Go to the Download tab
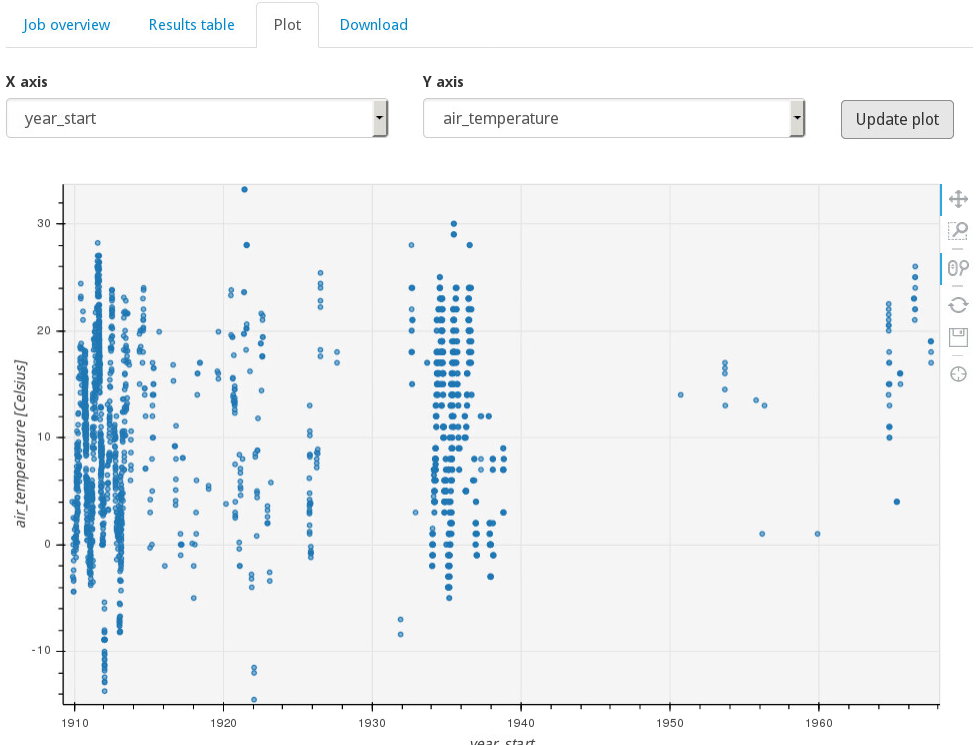Viewport: 980px width, 745px height. 374,25
